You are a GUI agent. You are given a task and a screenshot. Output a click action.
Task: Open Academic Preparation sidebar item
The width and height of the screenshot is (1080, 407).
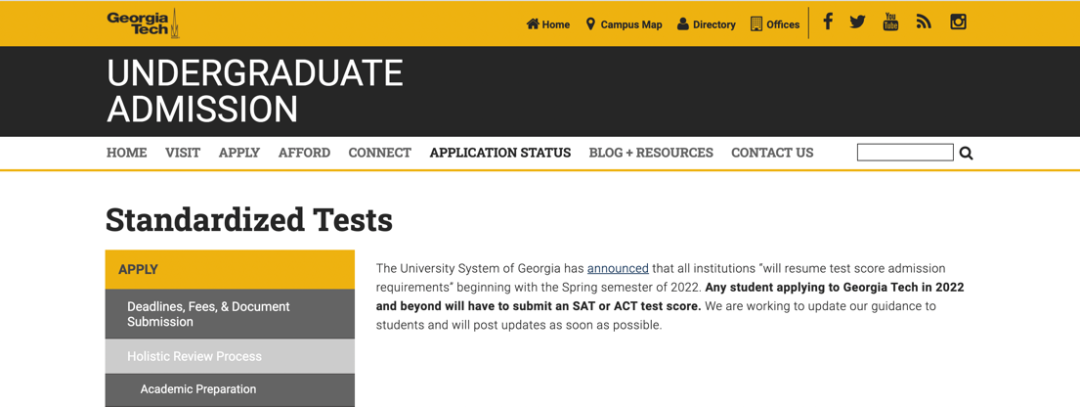click(x=198, y=389)
